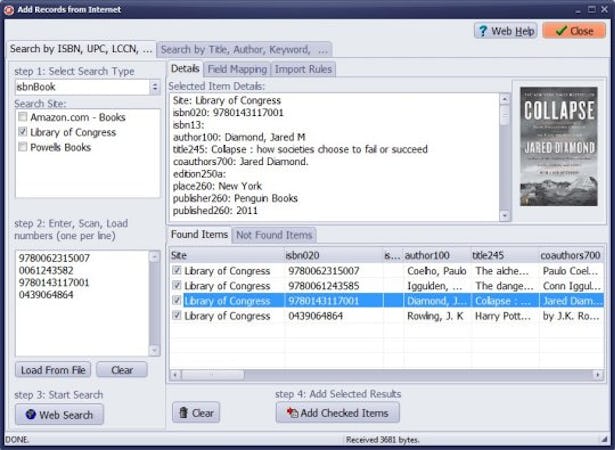Image resolution: width=615 pixels, height=450 pixels.
Task: Uncheck the row with isbn 9780062315007
Action: 177,270
